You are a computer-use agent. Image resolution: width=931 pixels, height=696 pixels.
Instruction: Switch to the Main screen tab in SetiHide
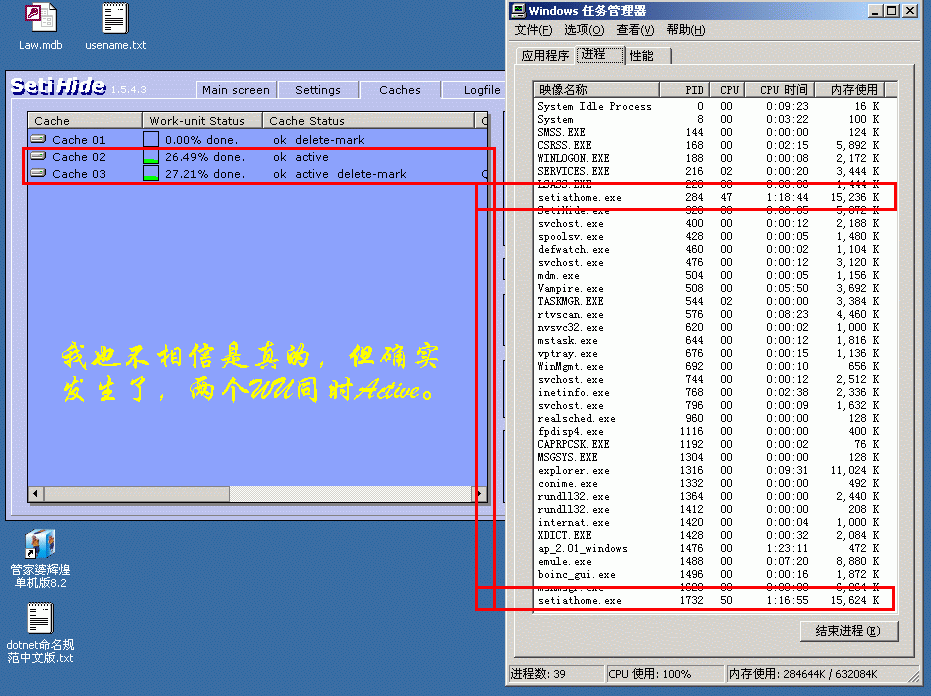(236, 90)
